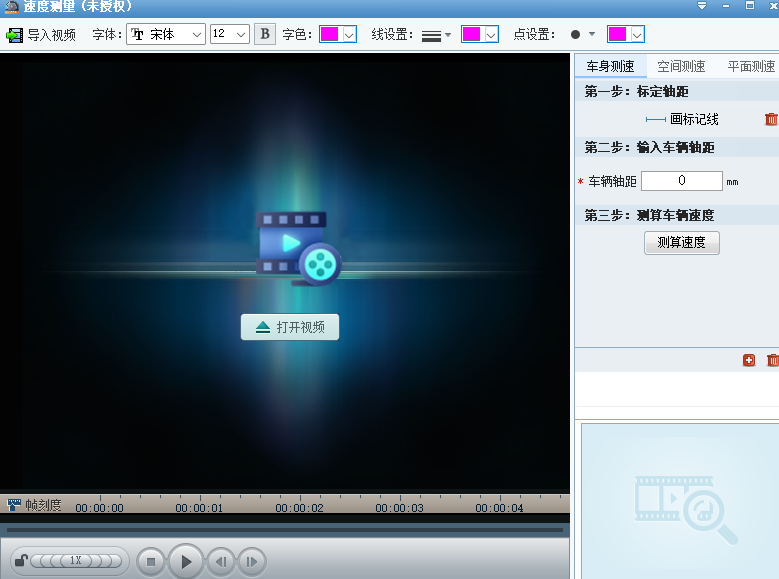779x579 pixels.
Task: Click the play button in playback controls
Action: 186,562
